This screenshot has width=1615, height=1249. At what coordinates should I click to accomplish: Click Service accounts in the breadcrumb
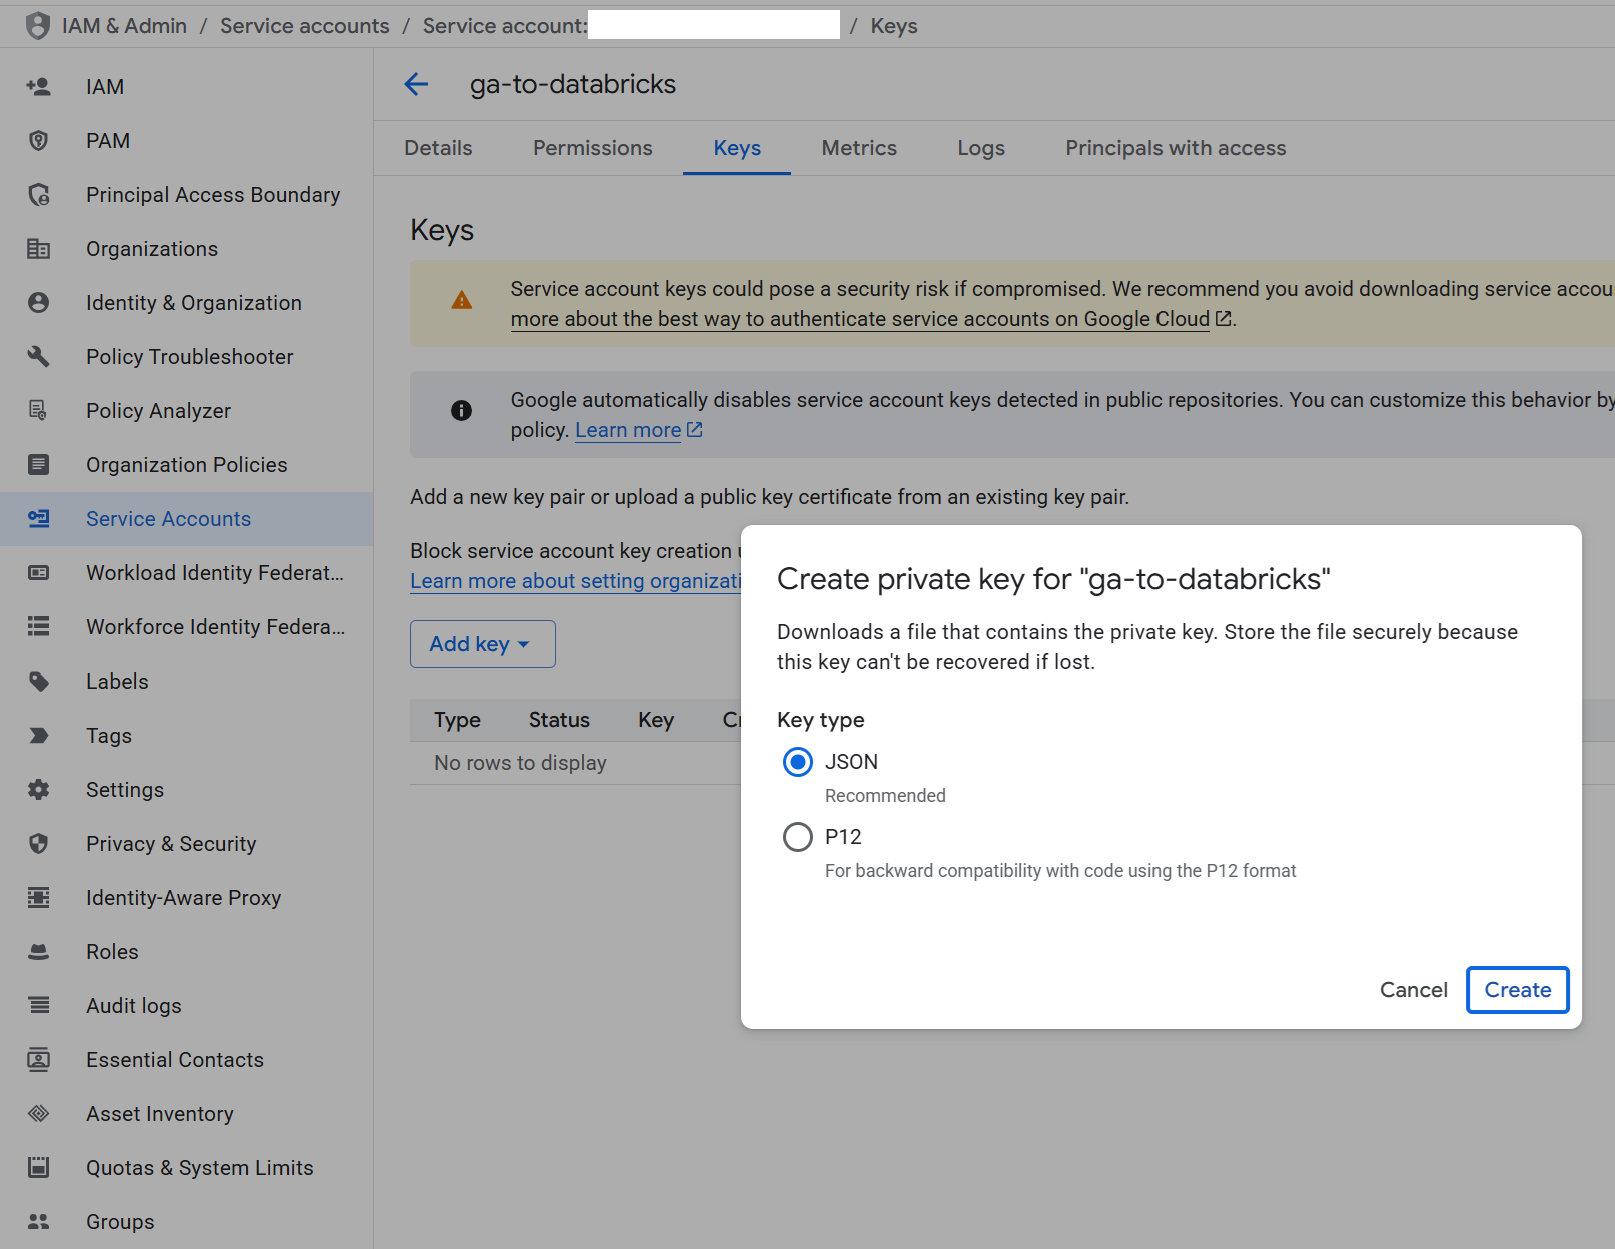coord(305,26)
